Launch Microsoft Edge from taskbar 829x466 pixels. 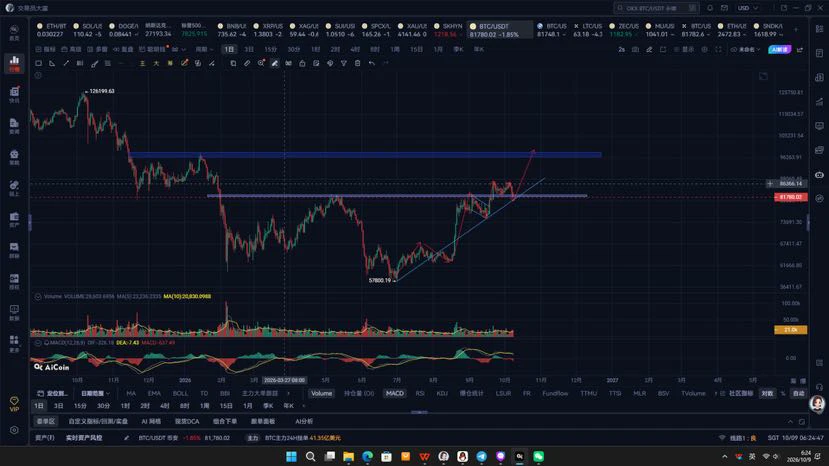(x=367, y=456)
